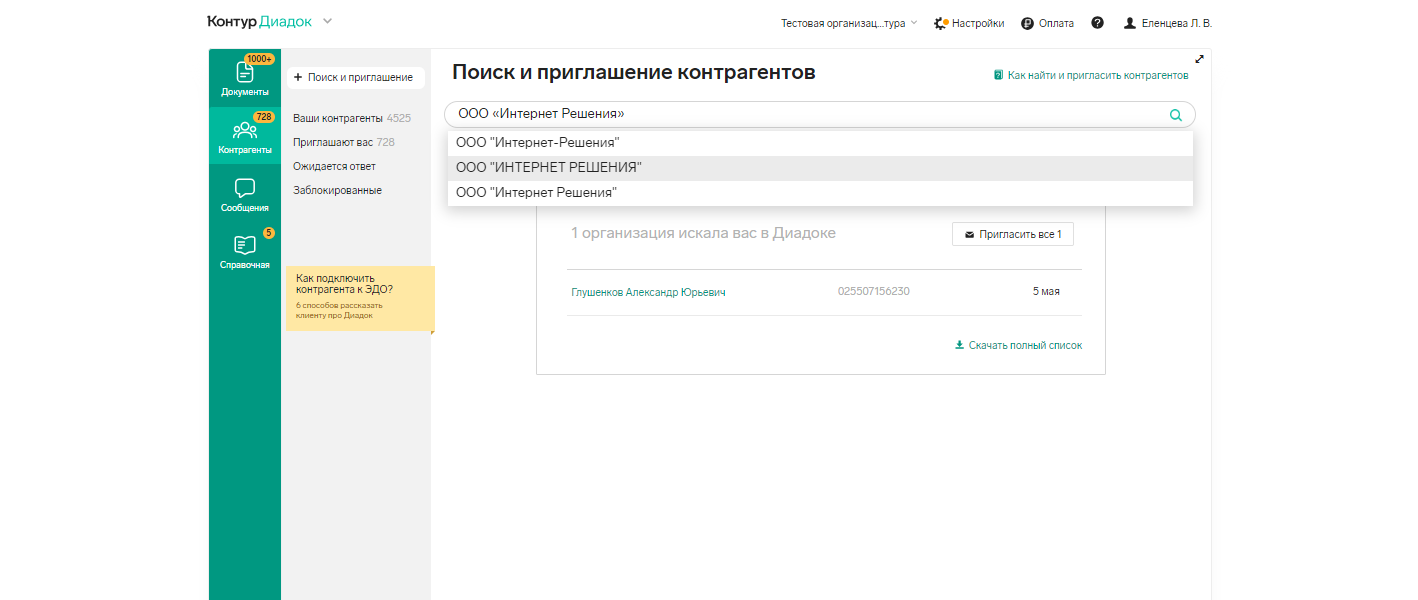Open Заблокированные list

[337, 190]
